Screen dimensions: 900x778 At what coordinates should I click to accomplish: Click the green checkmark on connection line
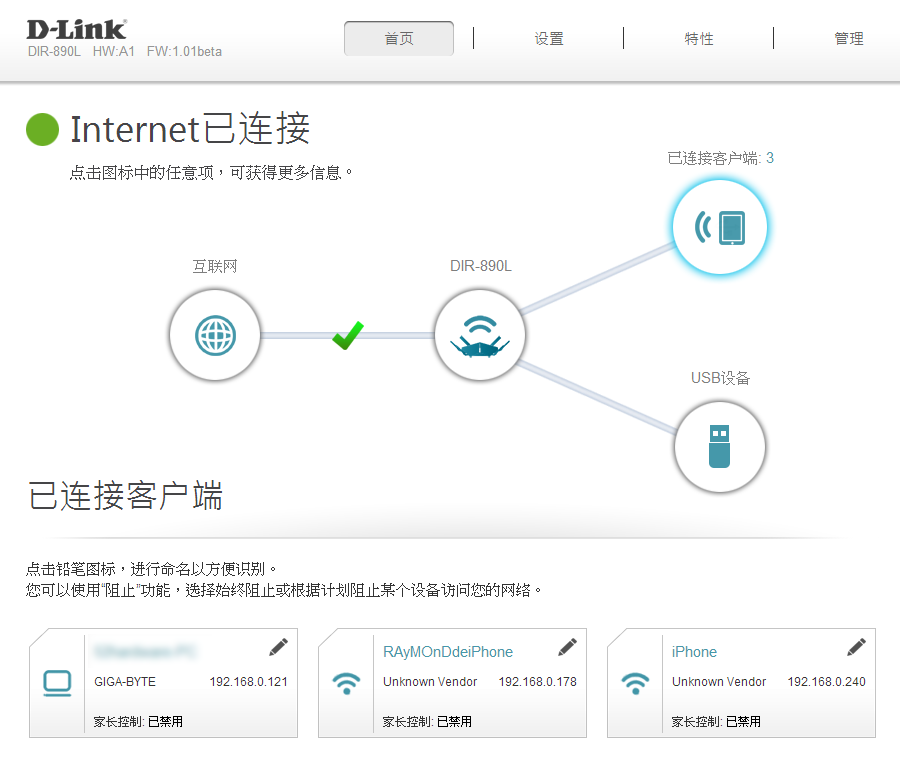coord(348,335)
